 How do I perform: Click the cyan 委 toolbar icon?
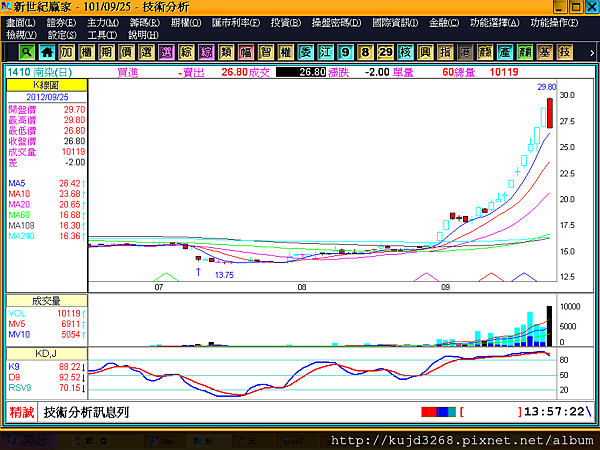tap(306, 52)
